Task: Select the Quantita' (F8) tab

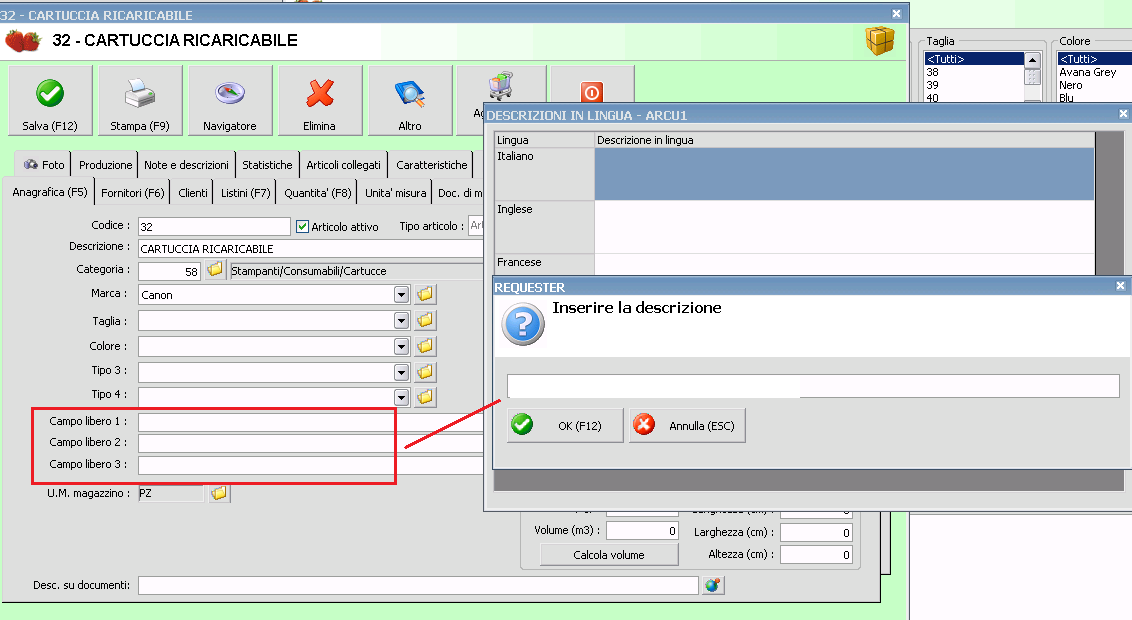Action: [318, 193]
